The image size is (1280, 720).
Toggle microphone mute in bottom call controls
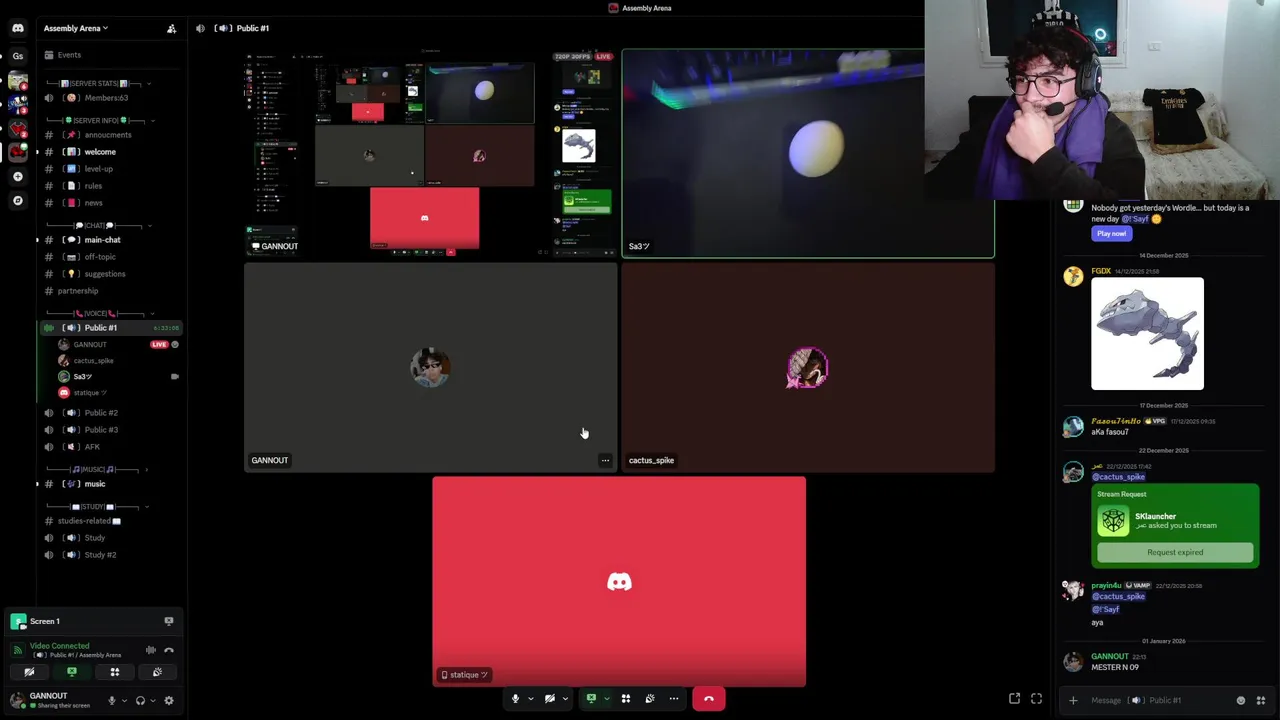pyautogui.click(x=515, y=699)
